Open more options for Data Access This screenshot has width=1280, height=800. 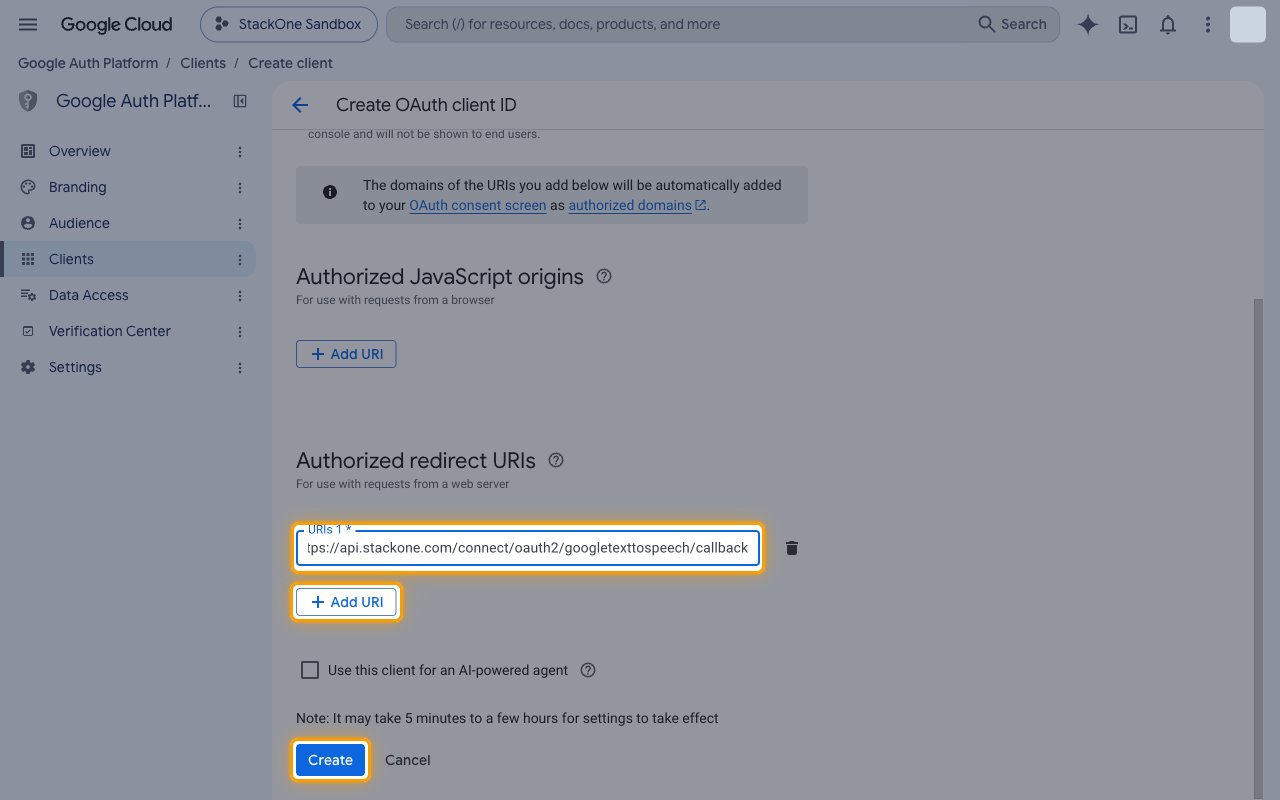tap(240, 295)
